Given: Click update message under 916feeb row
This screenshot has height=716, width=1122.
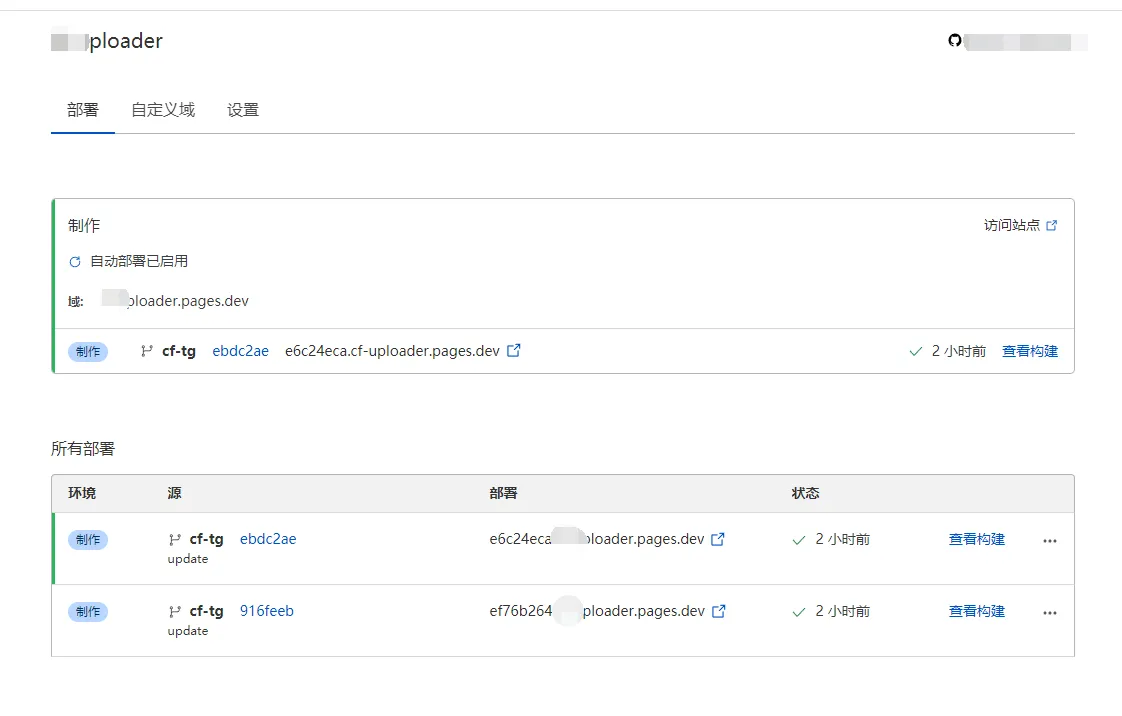Looking at the screenshot, I should click(188, 631).
